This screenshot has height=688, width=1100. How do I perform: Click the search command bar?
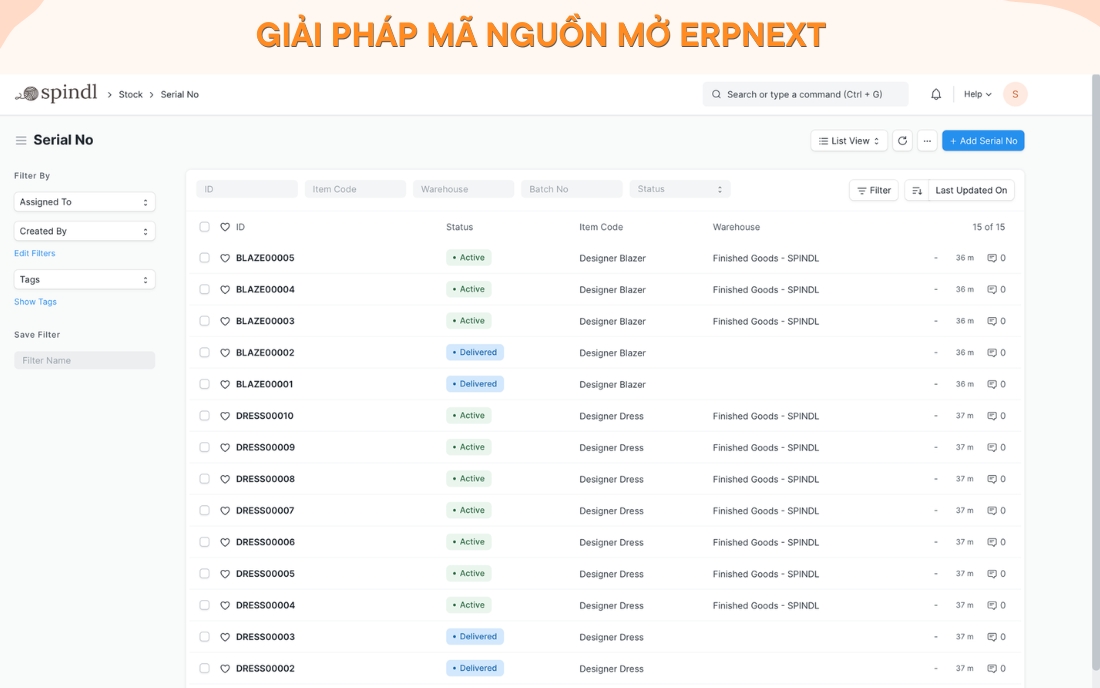(805, 94)
